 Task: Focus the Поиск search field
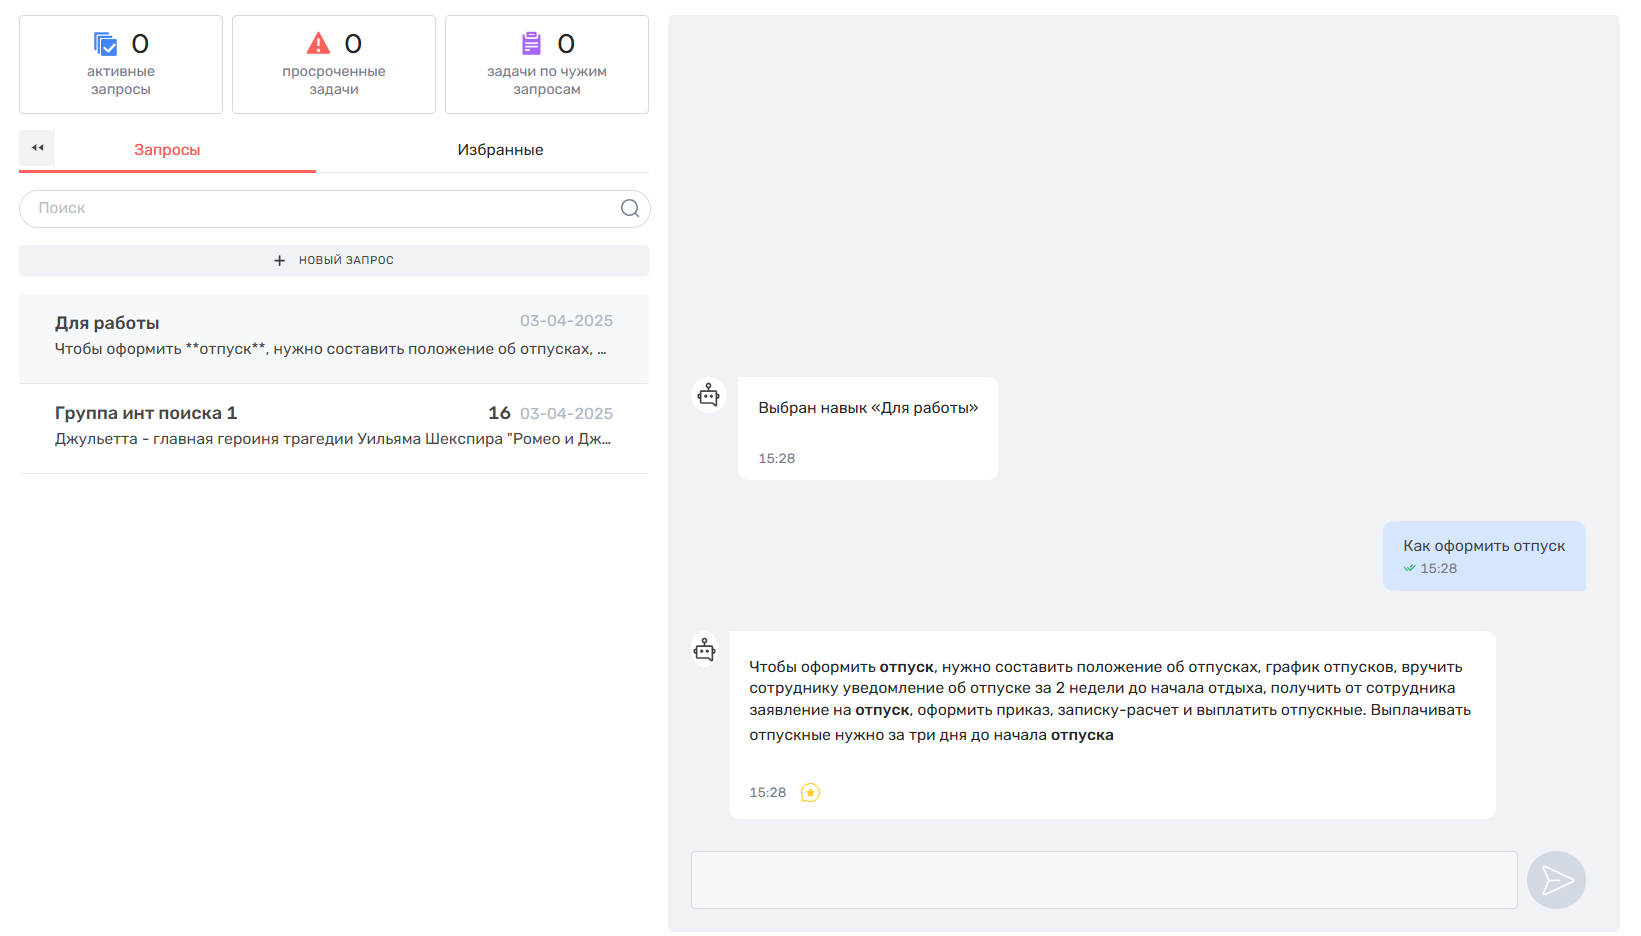(335, 208)
